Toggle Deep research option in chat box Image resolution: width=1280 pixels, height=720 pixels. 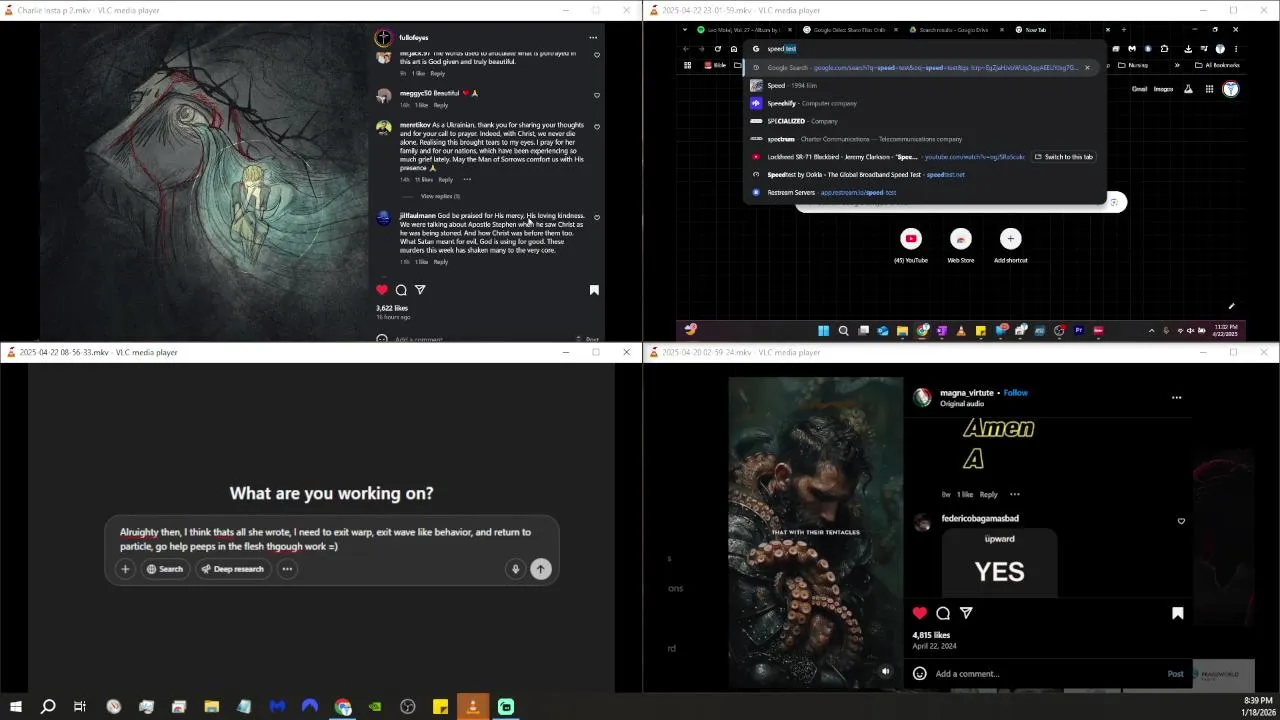pos(232,569)
